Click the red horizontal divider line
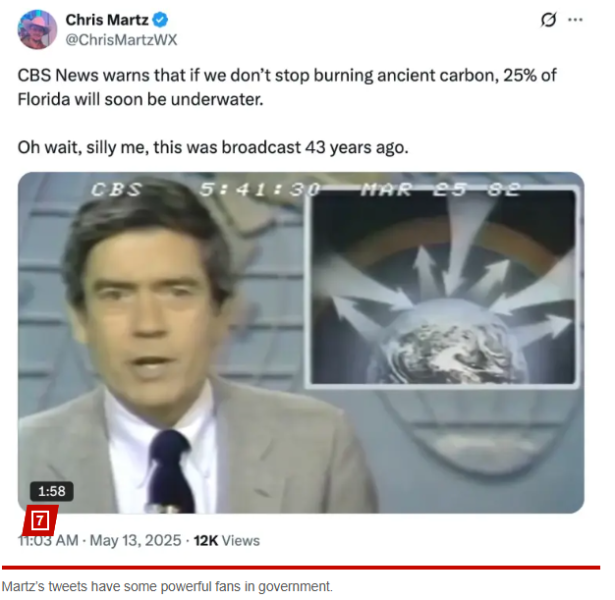 coord(301,567)
